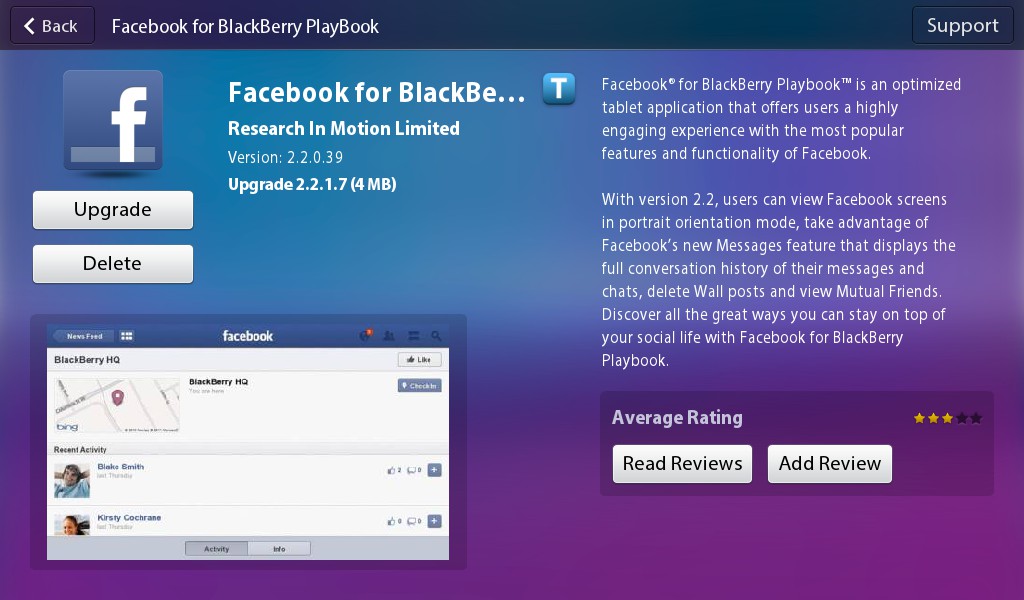Click the average rating stars
Viewport: 1024px width, 600px height.
point(946,418)
